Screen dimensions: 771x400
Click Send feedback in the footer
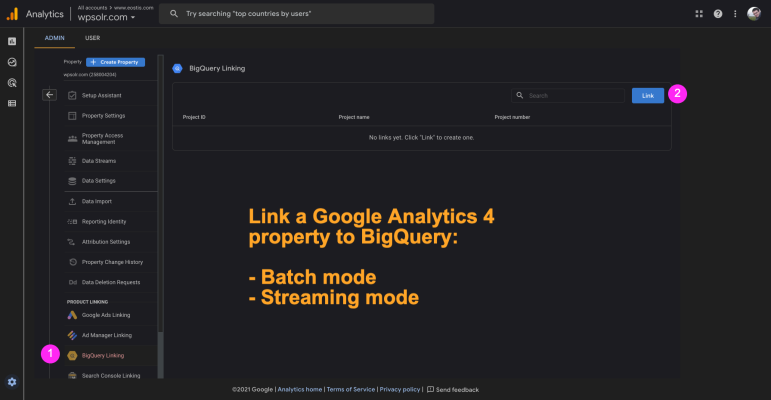pyautogui.click(x=453, y=390)
